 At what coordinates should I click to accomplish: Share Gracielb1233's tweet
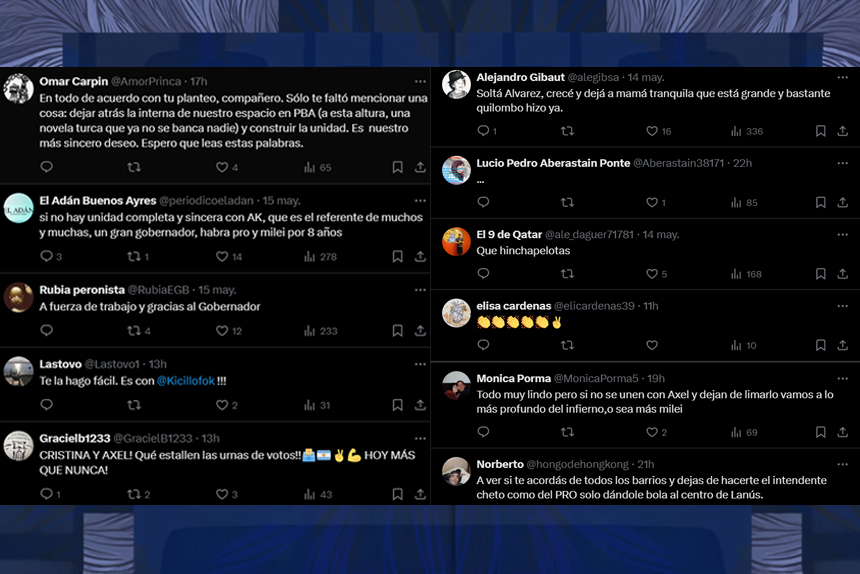420,494
